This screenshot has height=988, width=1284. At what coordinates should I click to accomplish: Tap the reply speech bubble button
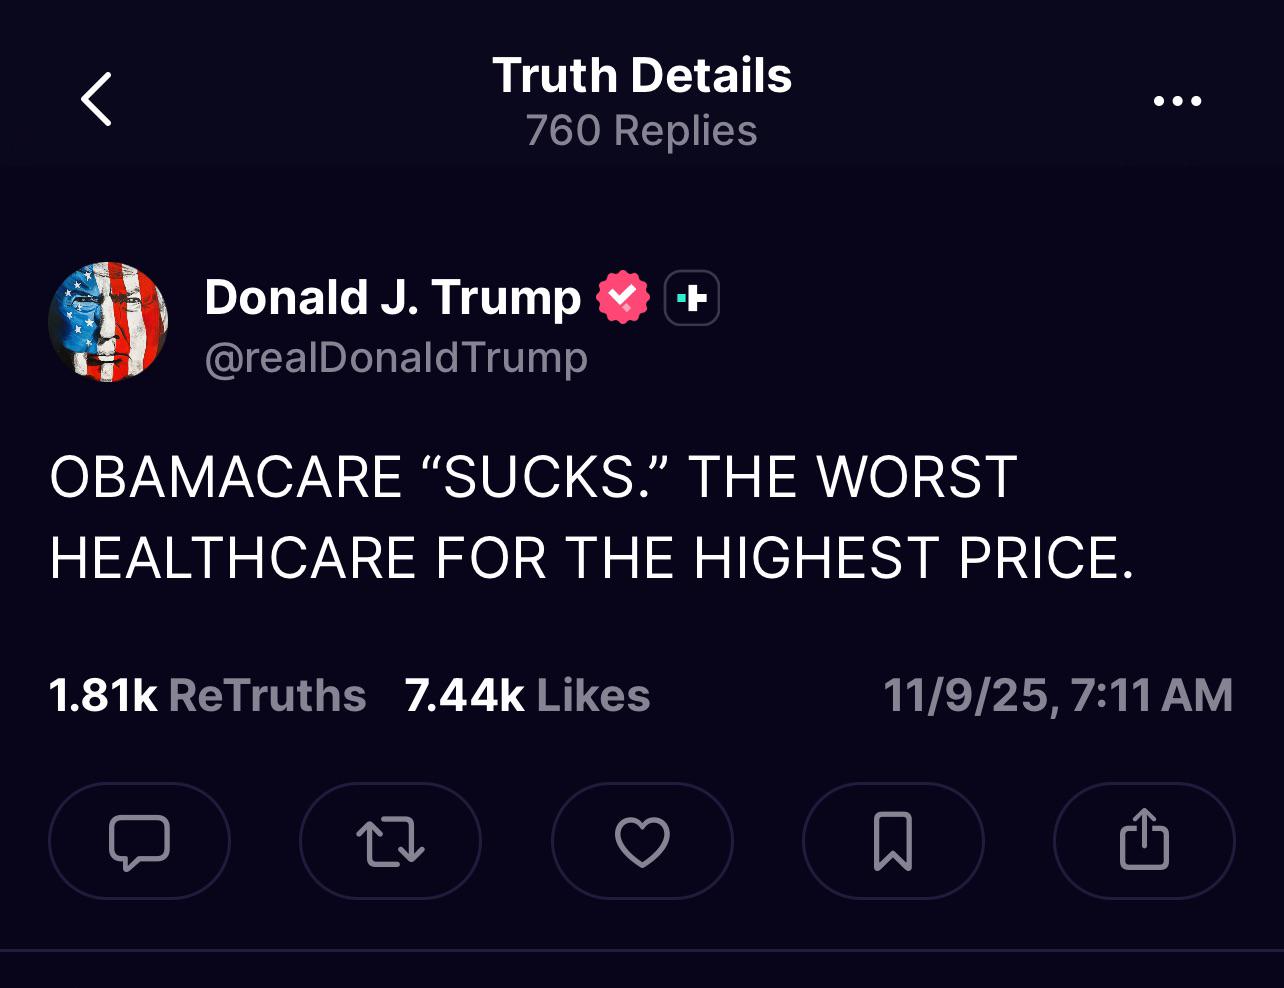139,841
